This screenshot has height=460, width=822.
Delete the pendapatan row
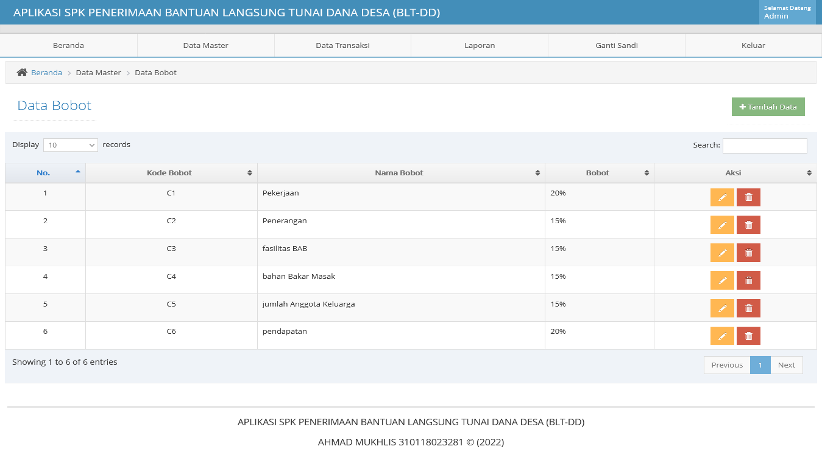pos(748,336)
